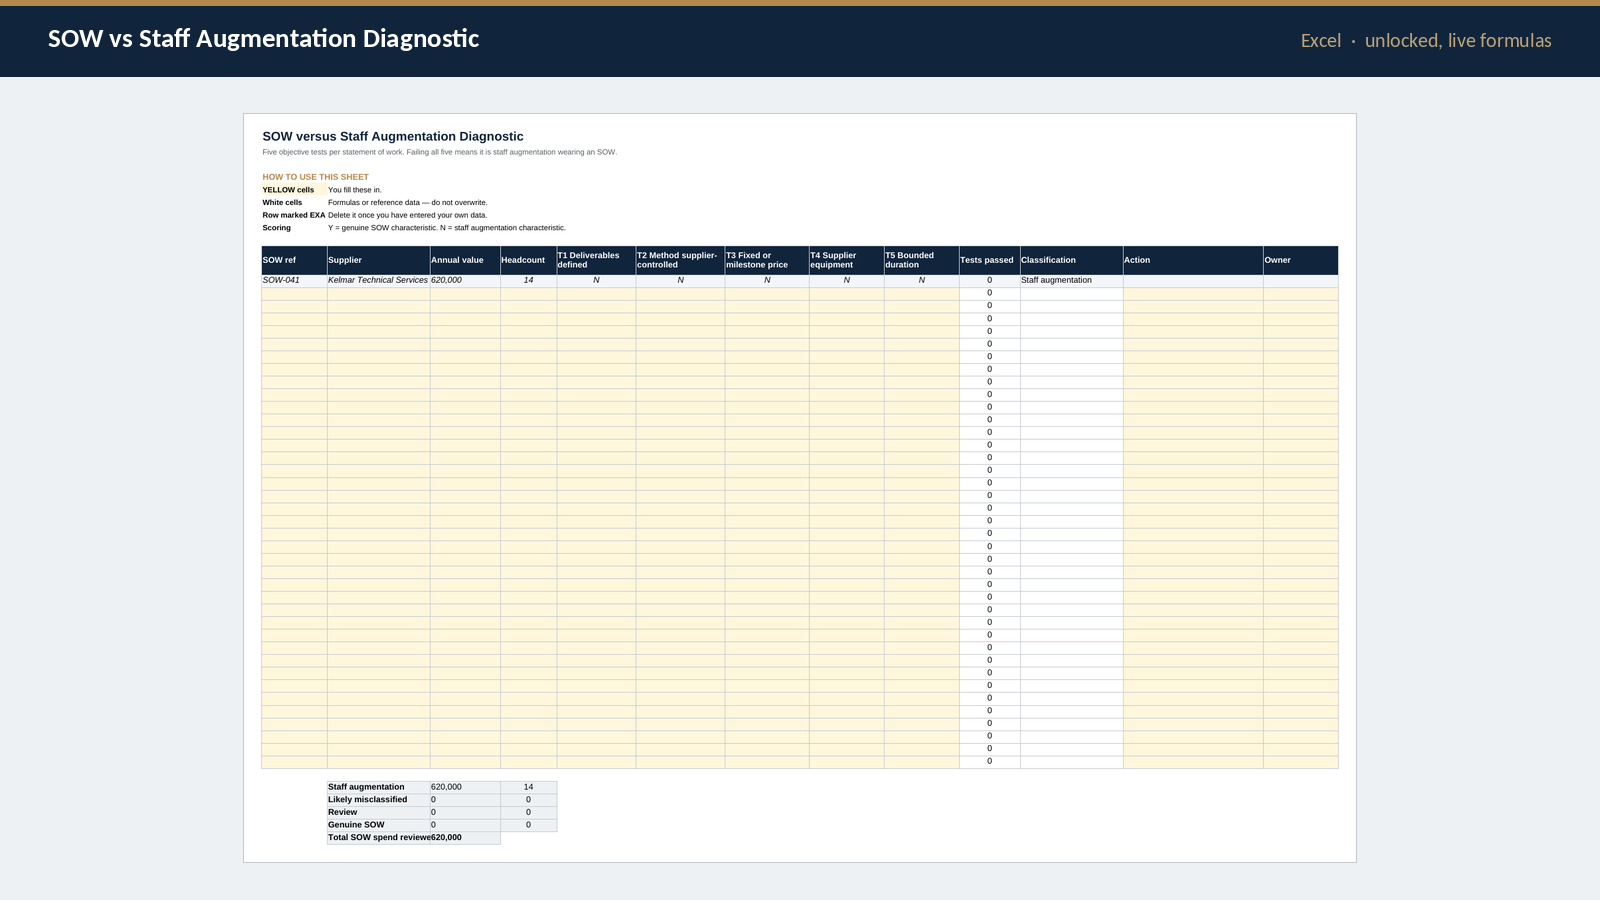Select the Headcount column header

[528, 260]
